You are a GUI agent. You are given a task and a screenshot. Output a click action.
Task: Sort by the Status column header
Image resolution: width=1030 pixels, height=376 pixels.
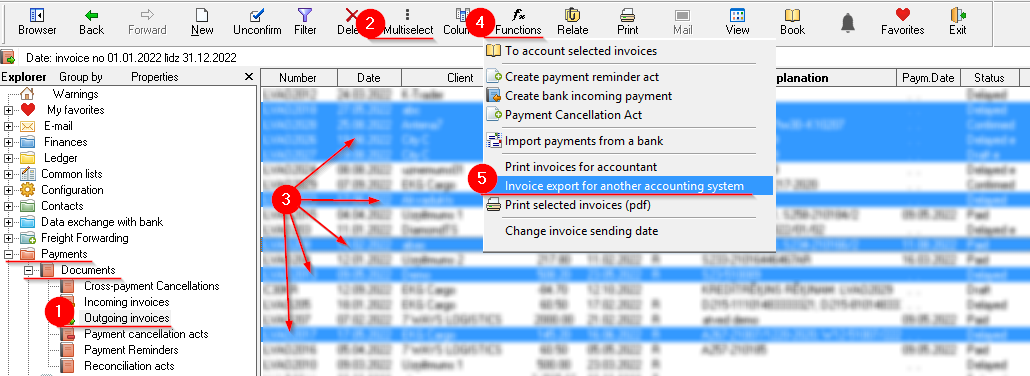coord(989,78)
